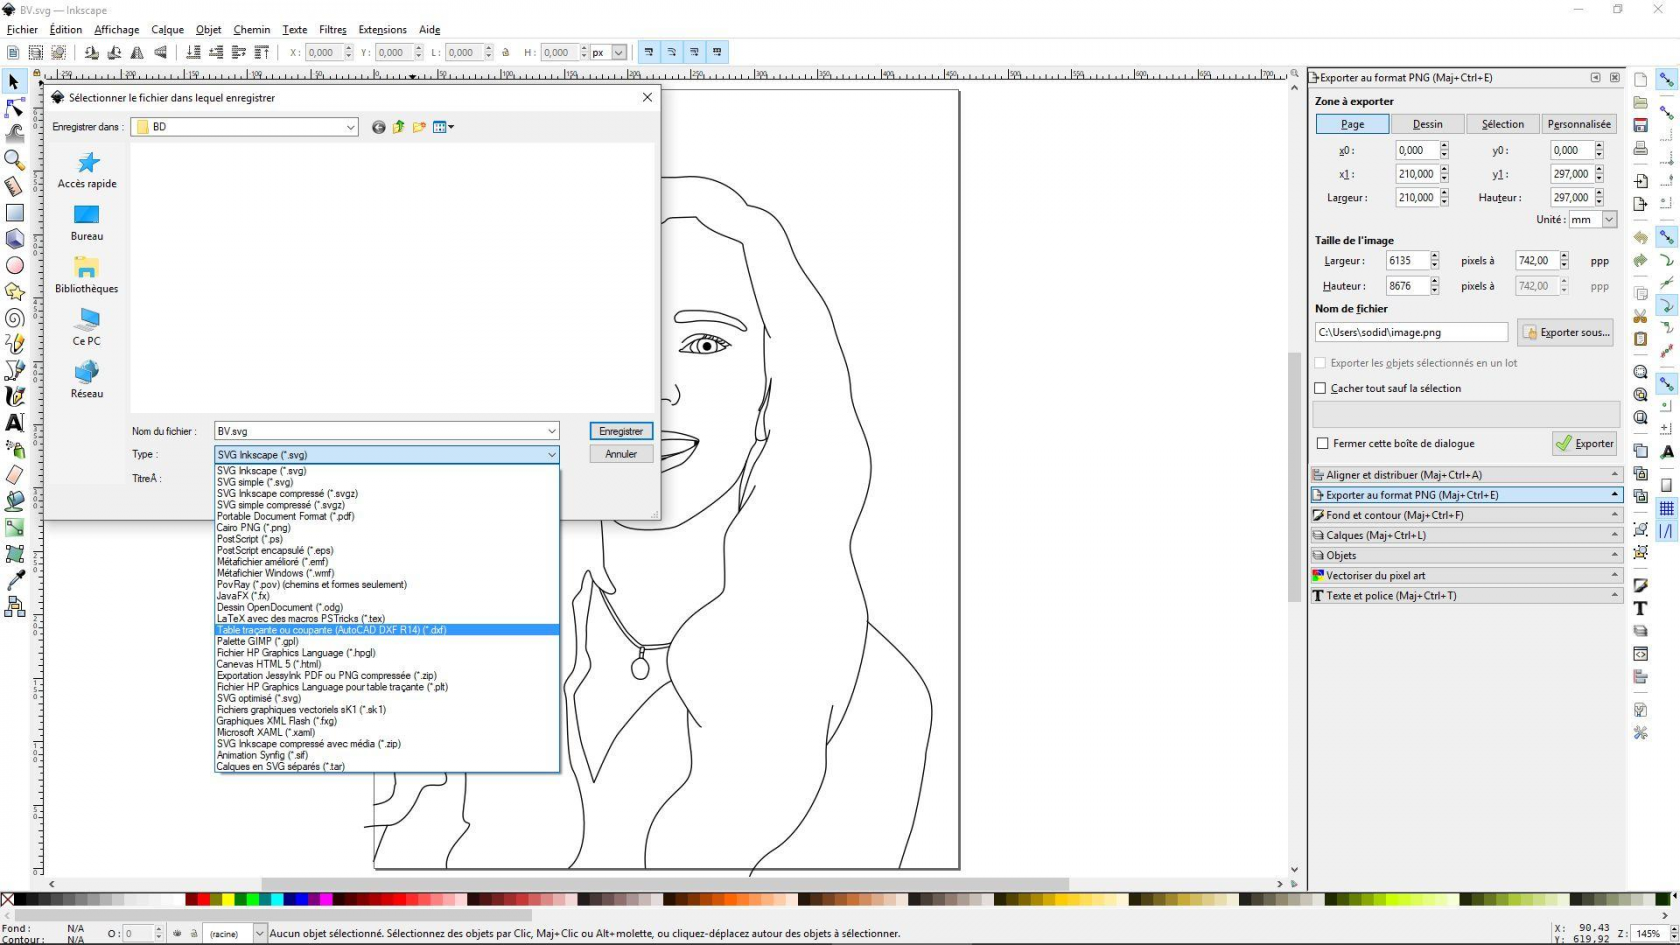
Task: Select the freehand pencil tool
Action: click(14, 343)
